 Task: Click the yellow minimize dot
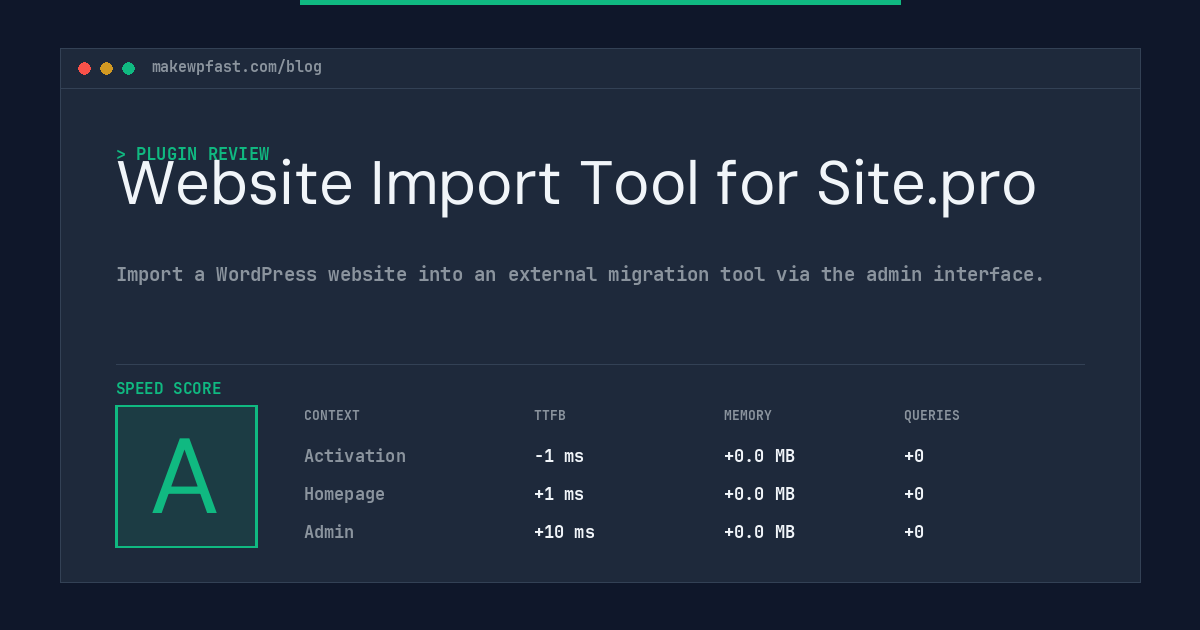point(106,68)
